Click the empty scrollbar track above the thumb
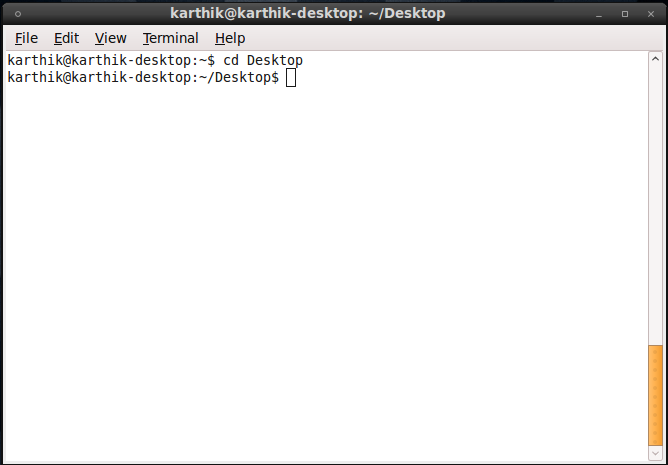Screen dimensions: 668x465 [x=655, y=200]
